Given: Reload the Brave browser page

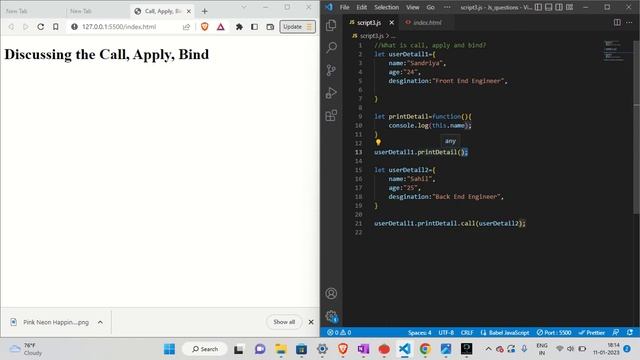Looking at the screenshot, I should pos(40,27).
